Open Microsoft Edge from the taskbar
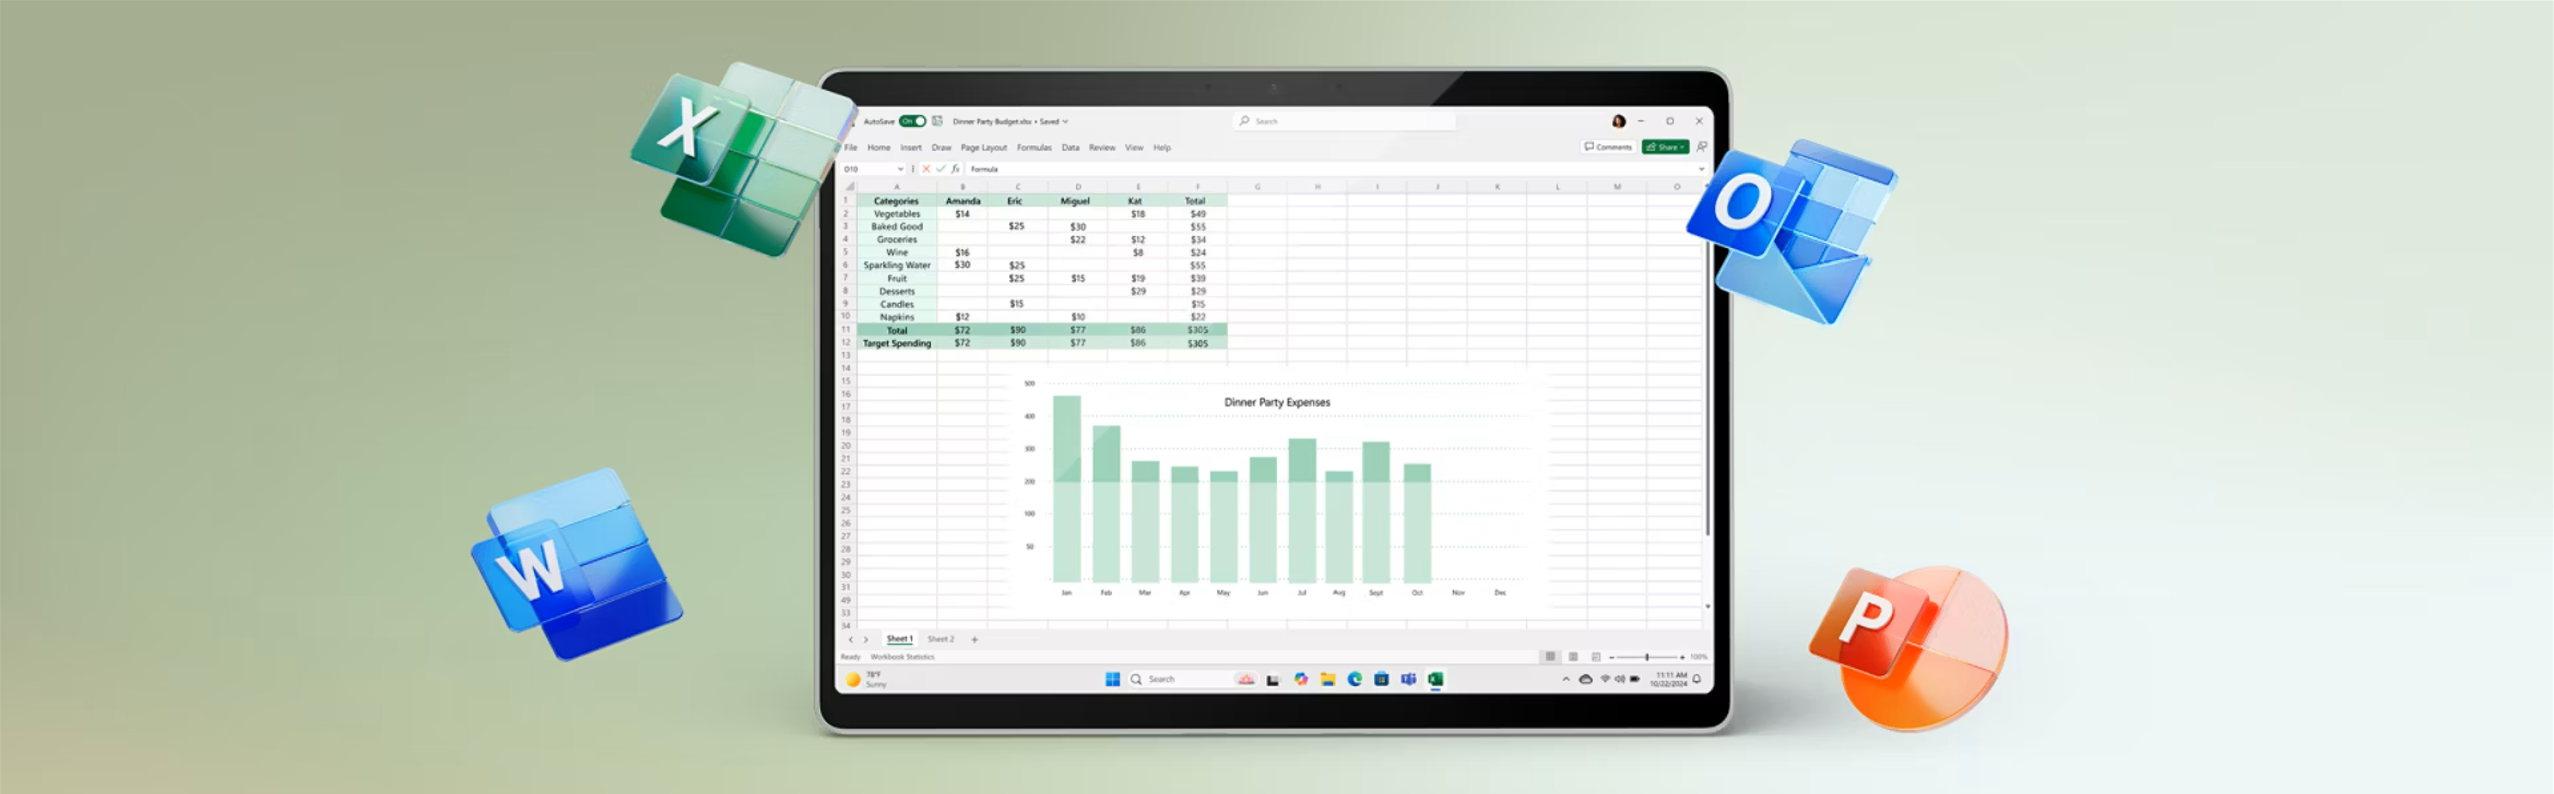 tap(1354, 679)
